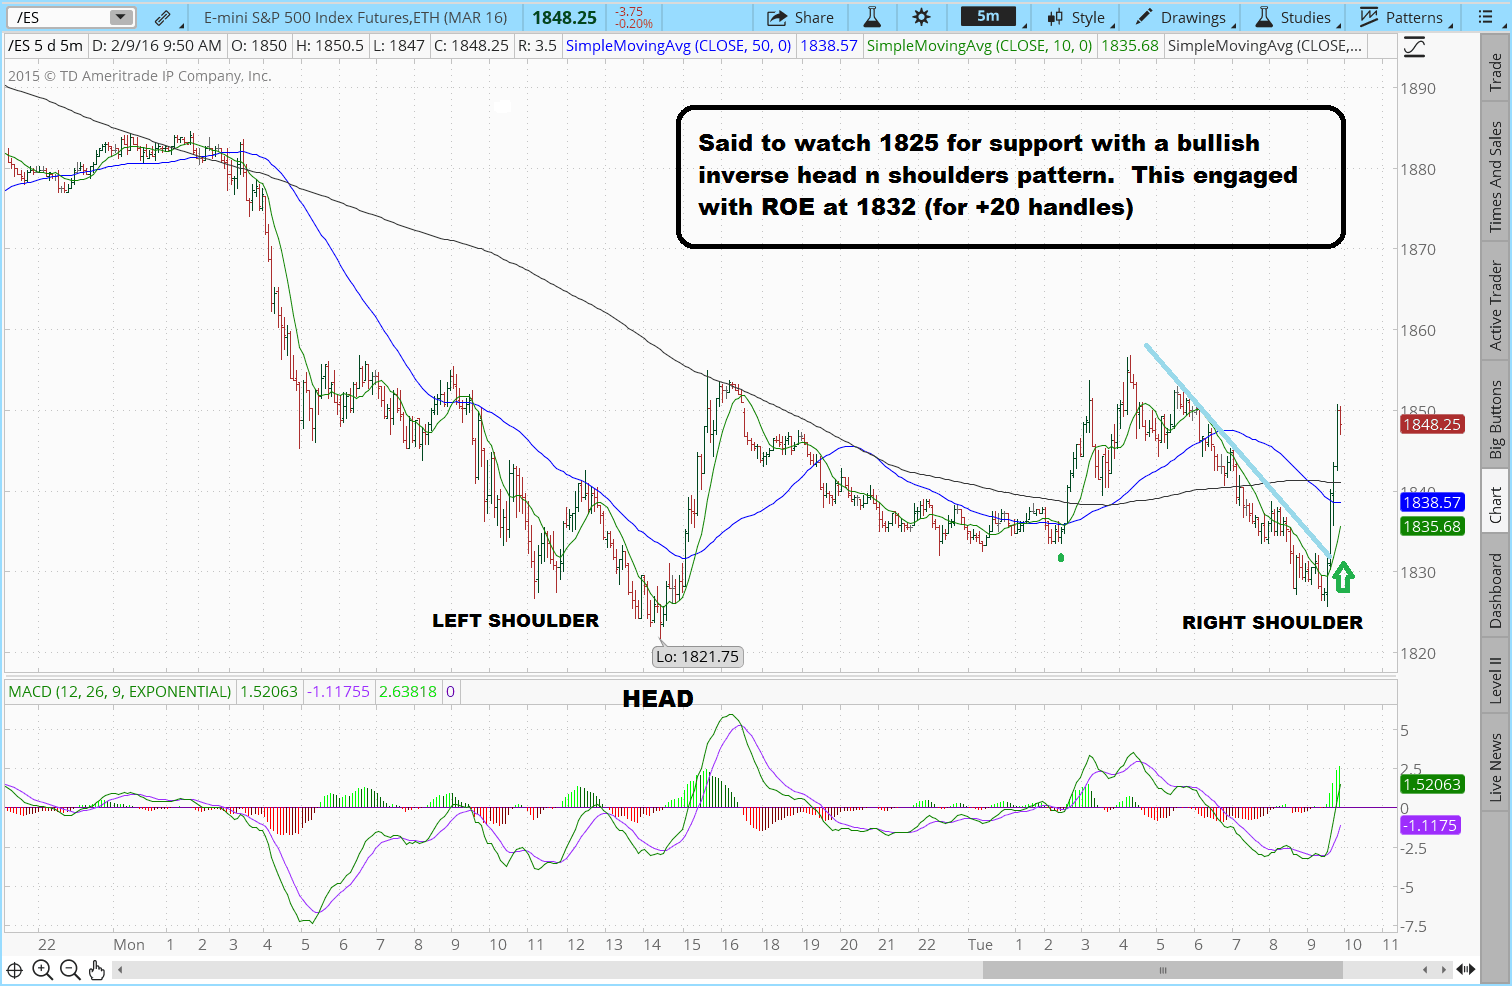Click the MACD value 2.63818 readout
The width and height of the screenshot is (1512, 986).
[408, 691]
